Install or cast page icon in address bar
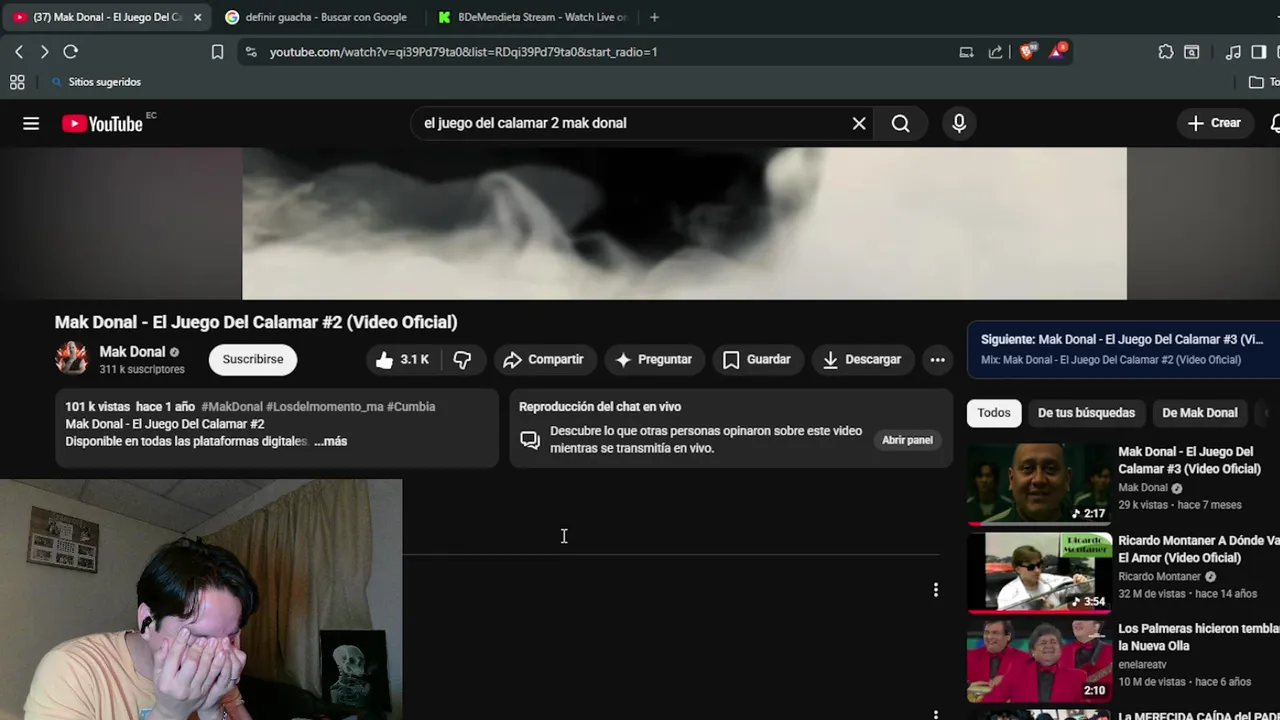This screenshot has width=1280, height=720. (966, 52)
